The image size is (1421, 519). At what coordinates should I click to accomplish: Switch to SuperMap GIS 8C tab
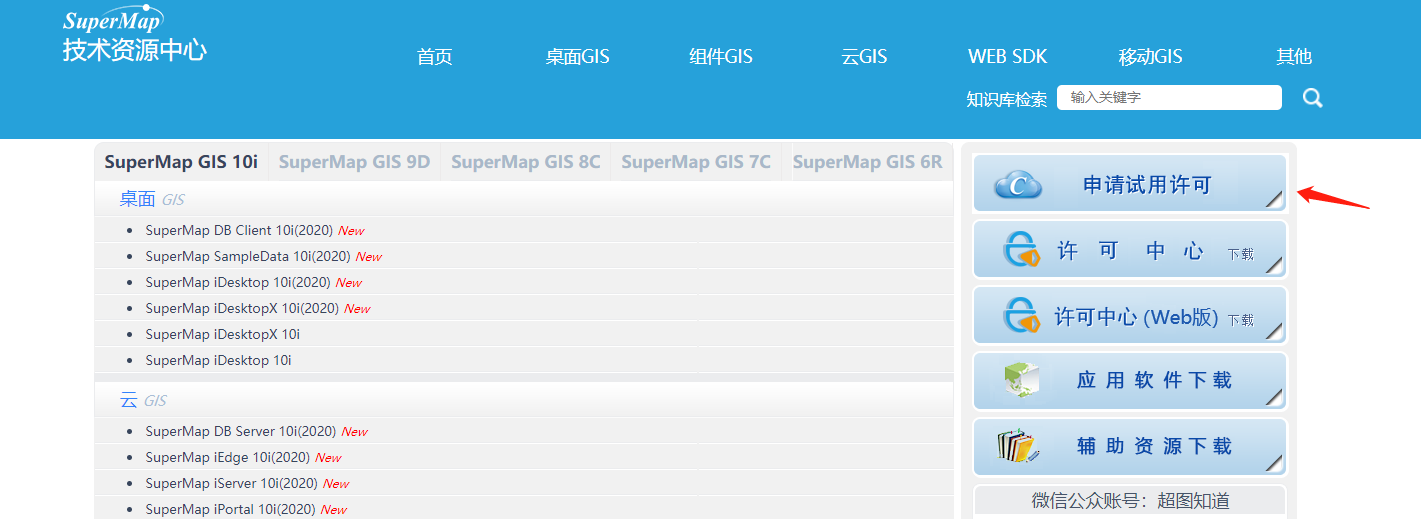[x=526, y=162]
